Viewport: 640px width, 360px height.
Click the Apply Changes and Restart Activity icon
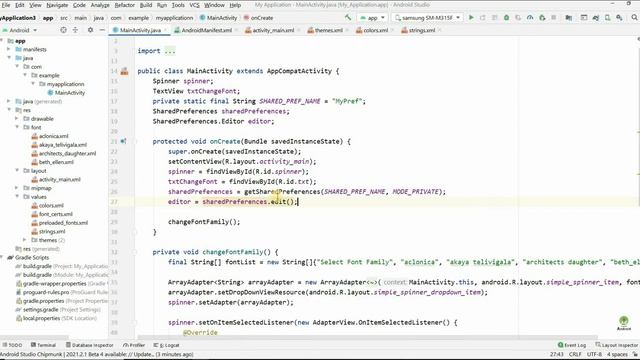(483, 18)
